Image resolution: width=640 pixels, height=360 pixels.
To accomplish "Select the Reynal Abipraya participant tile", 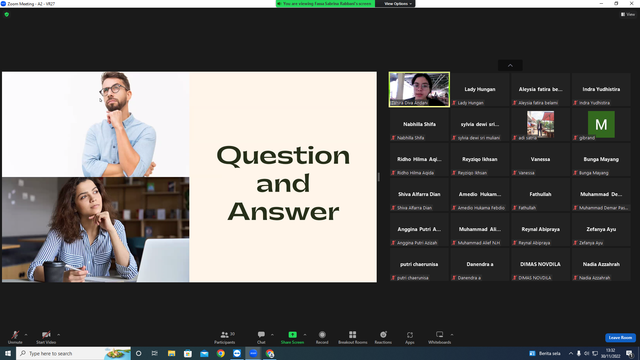I will [540, 230].
